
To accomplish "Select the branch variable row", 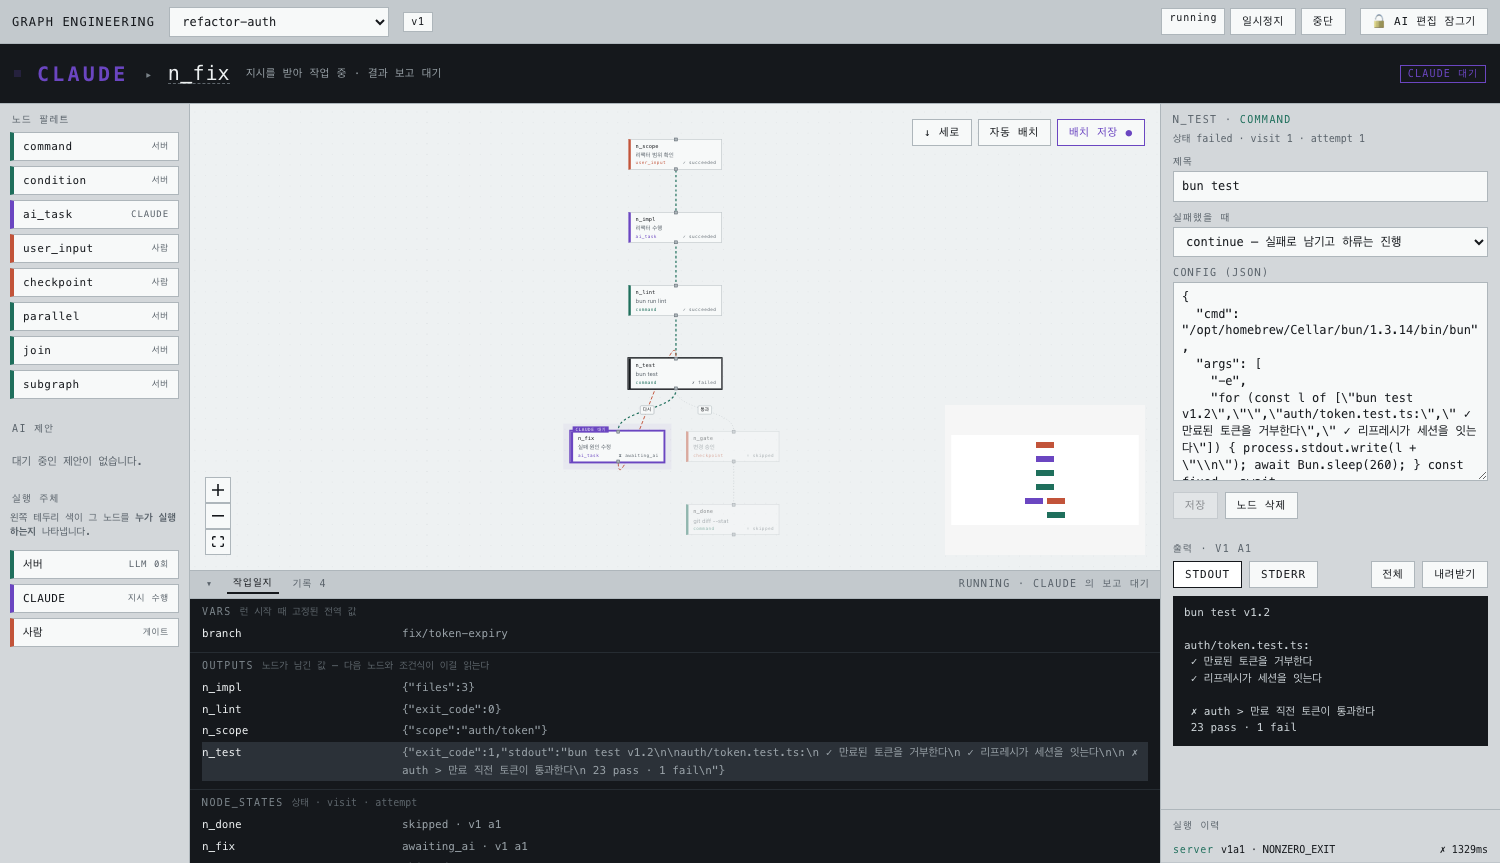I will [x=675, y=634].
